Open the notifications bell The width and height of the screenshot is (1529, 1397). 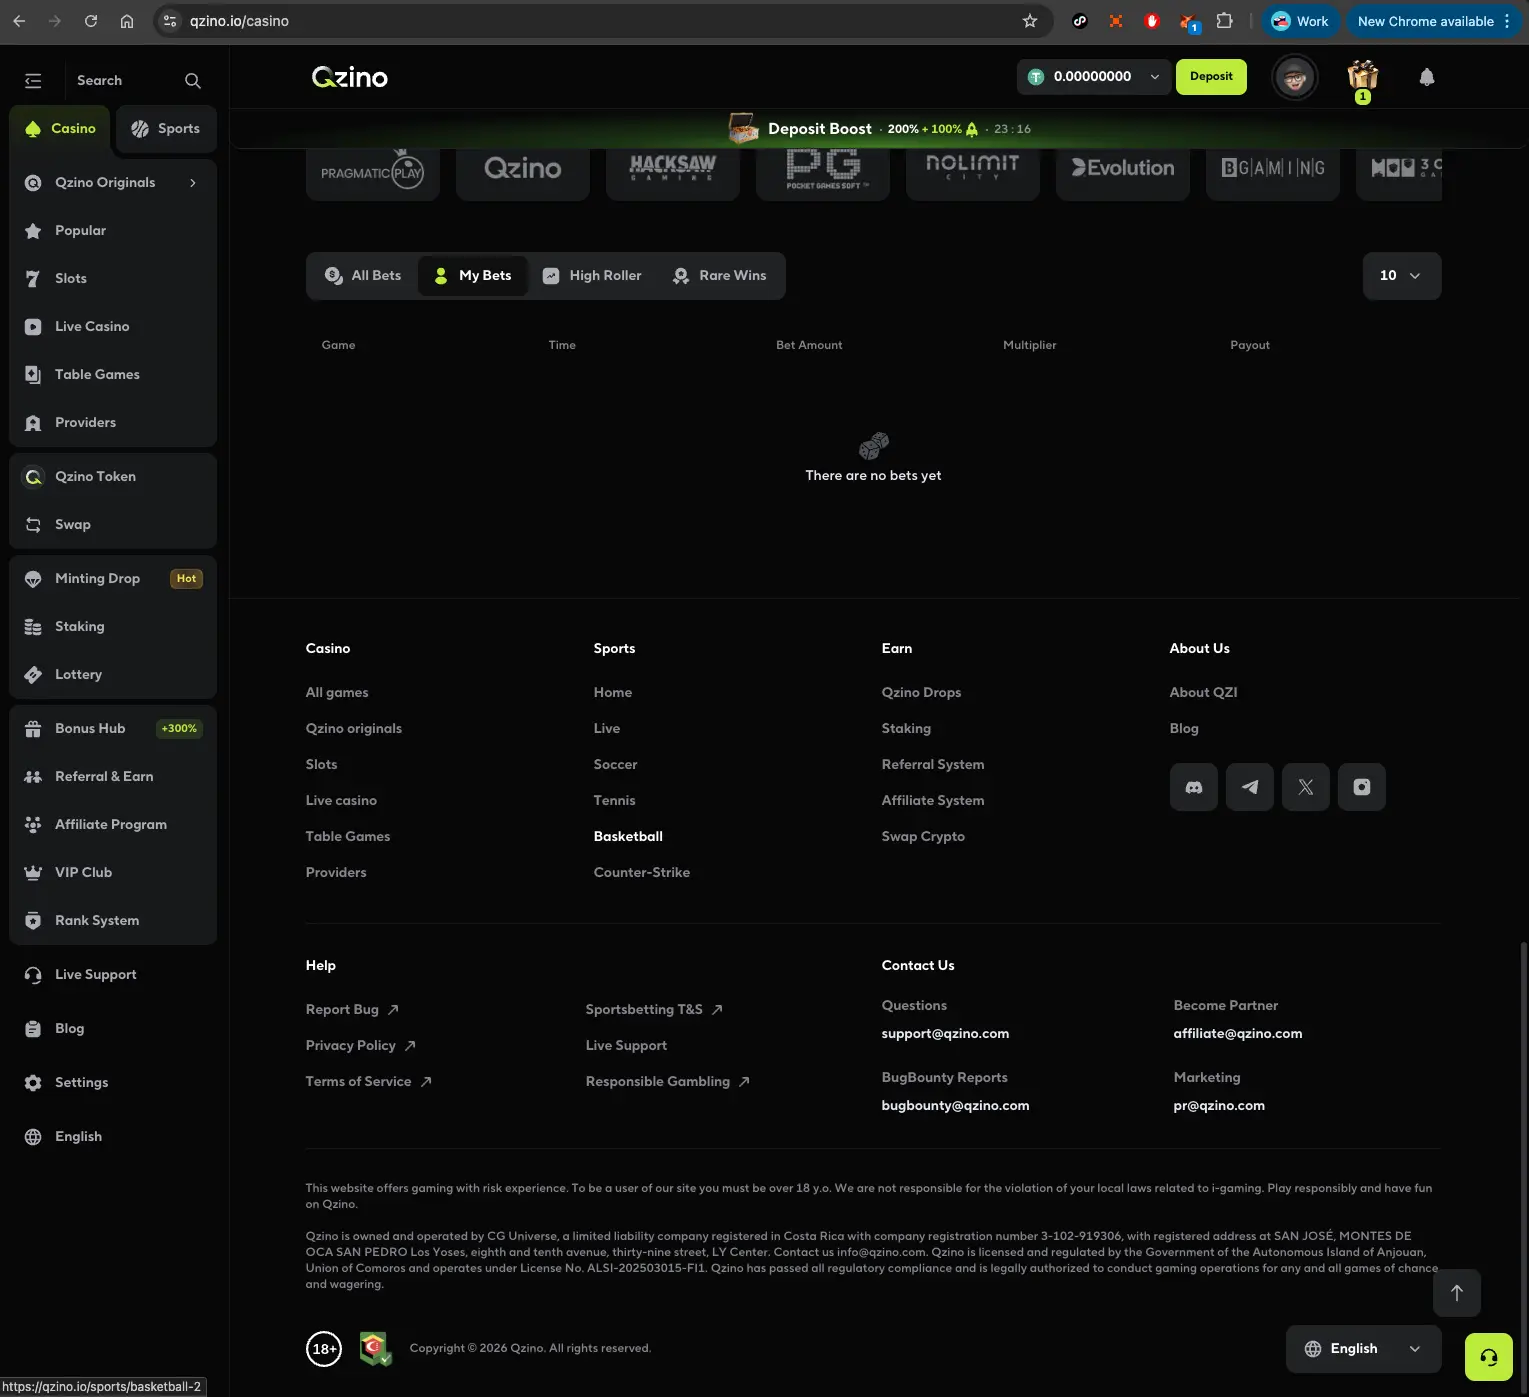point(1427,77)
